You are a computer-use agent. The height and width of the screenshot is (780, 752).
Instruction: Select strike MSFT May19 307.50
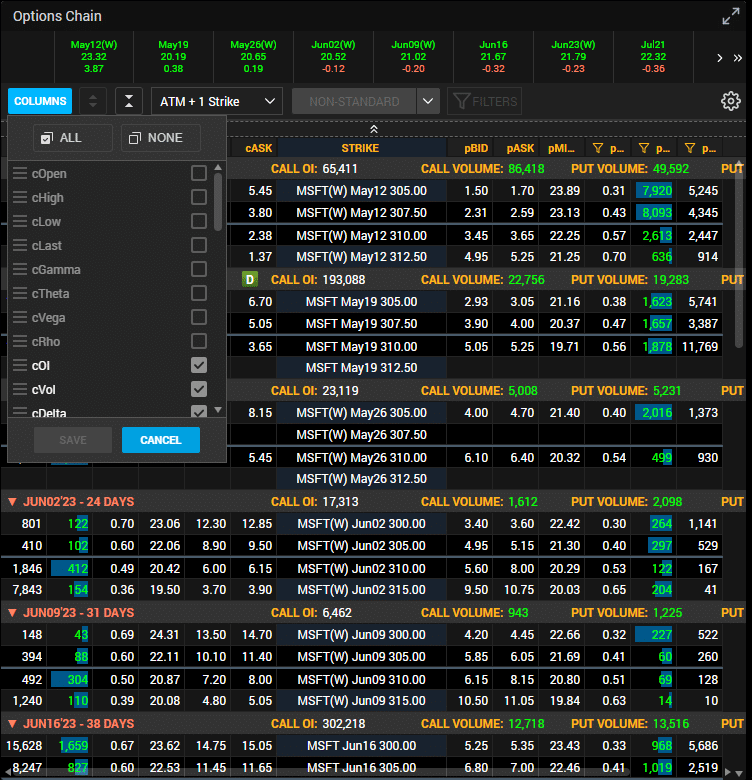[362, 324]
